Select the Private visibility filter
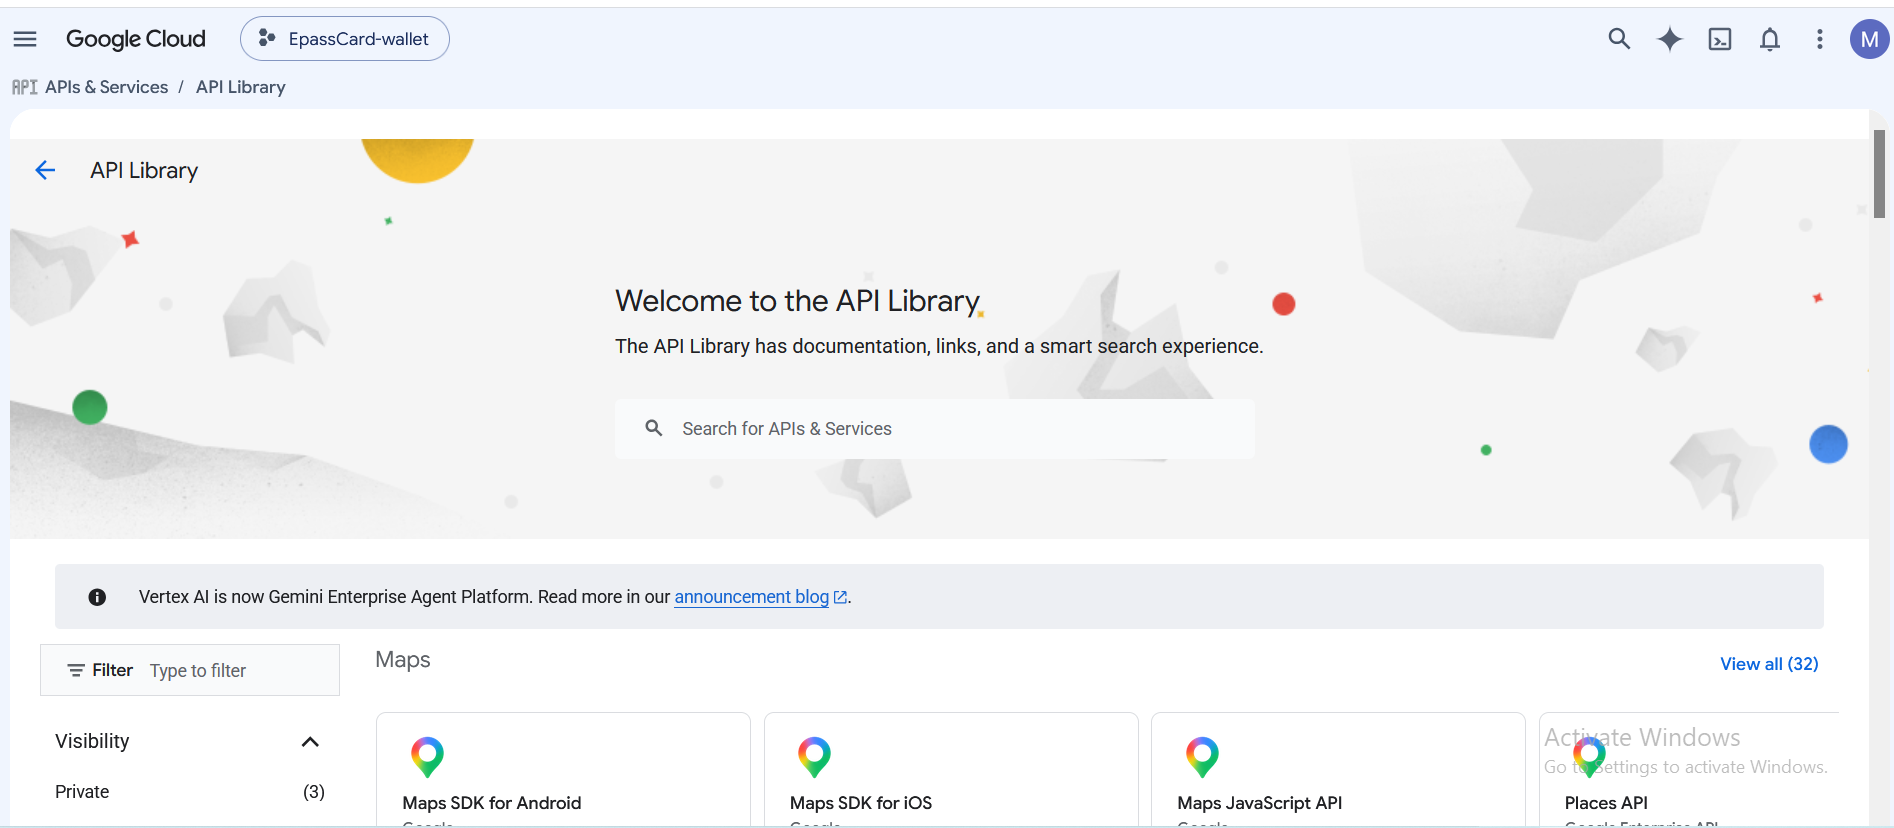 82,792
